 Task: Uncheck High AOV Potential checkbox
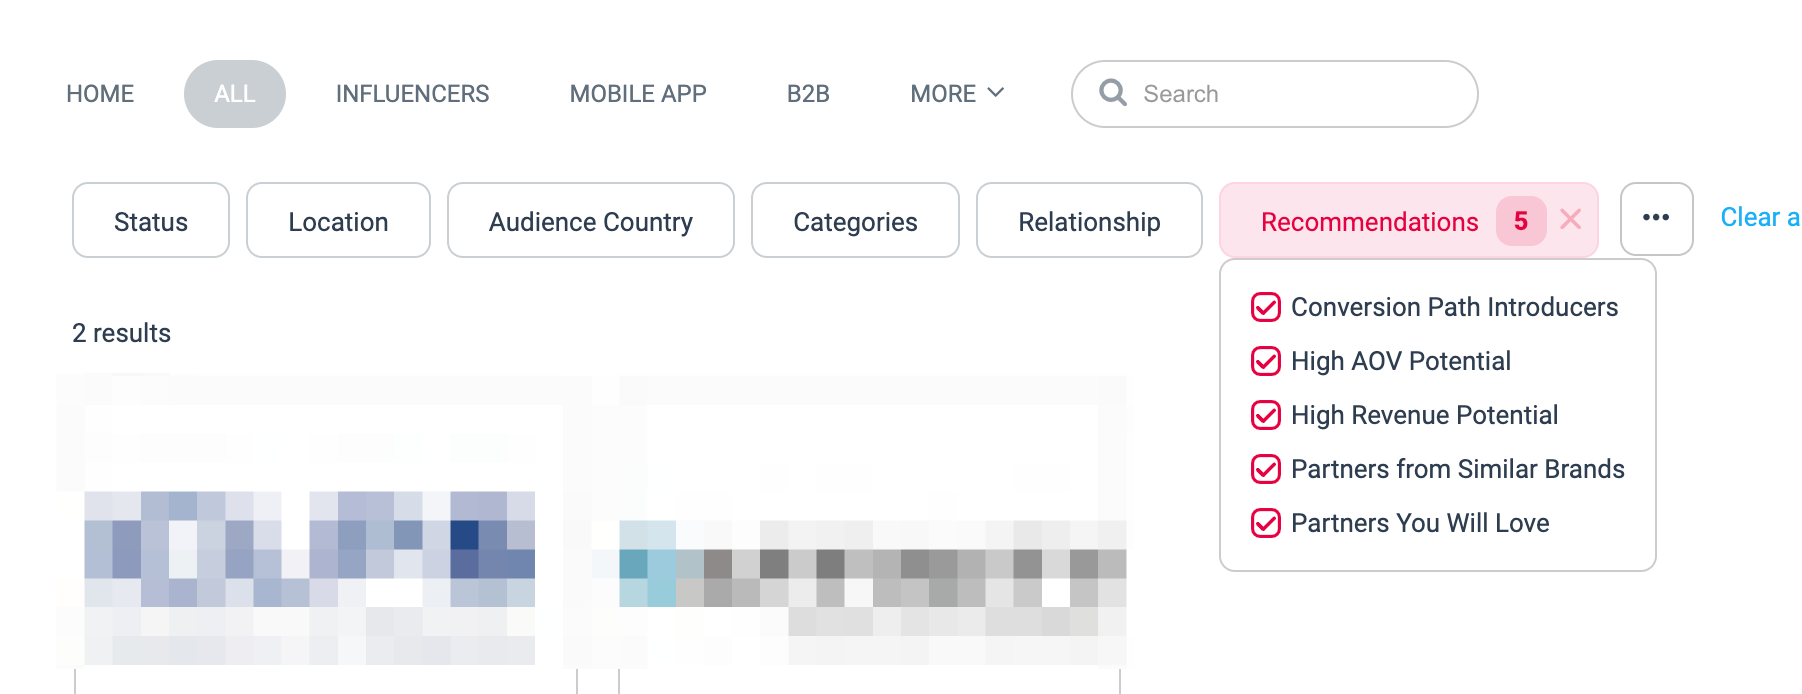tap(1266, 361)
